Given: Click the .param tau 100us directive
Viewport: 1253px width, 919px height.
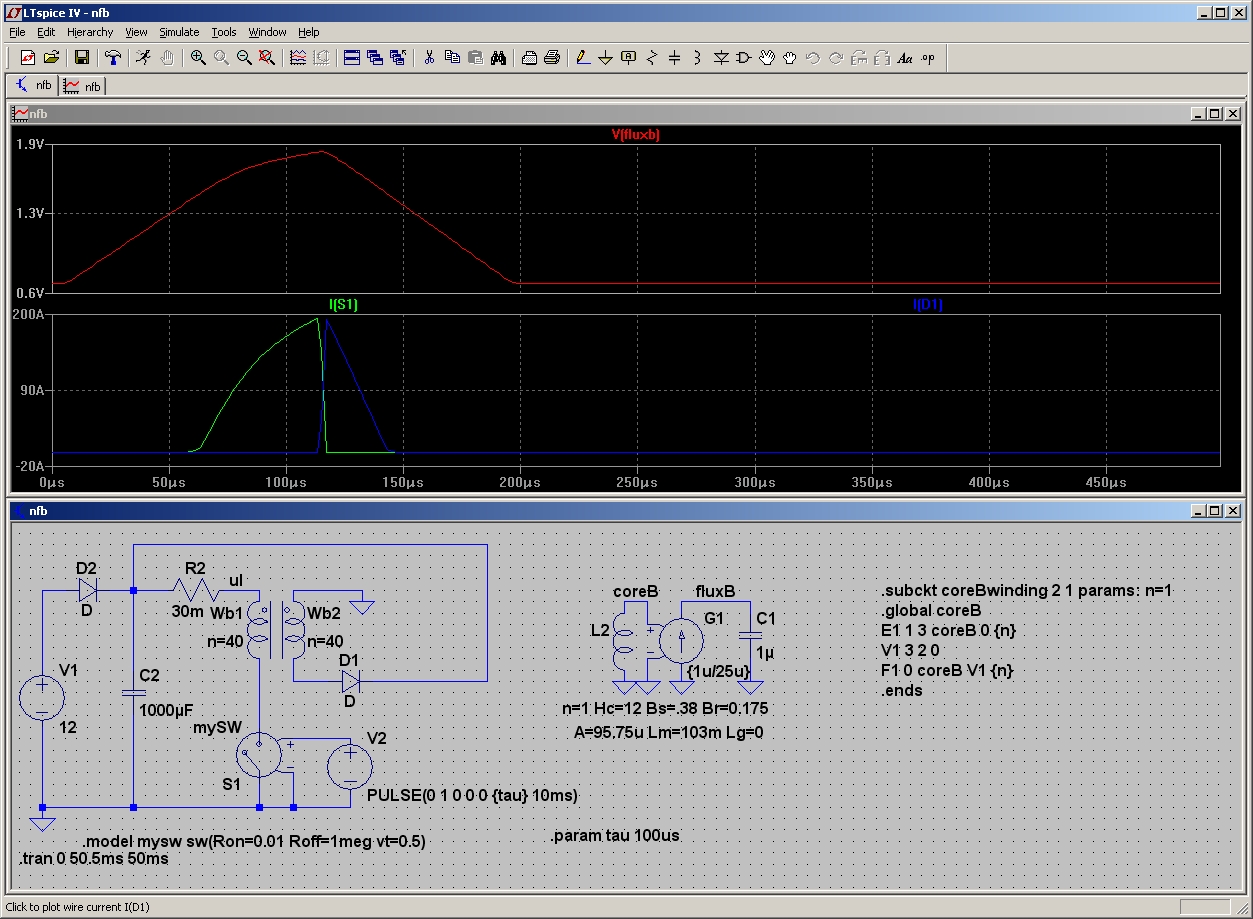Looking at the screenshot, I should point(614,835).
